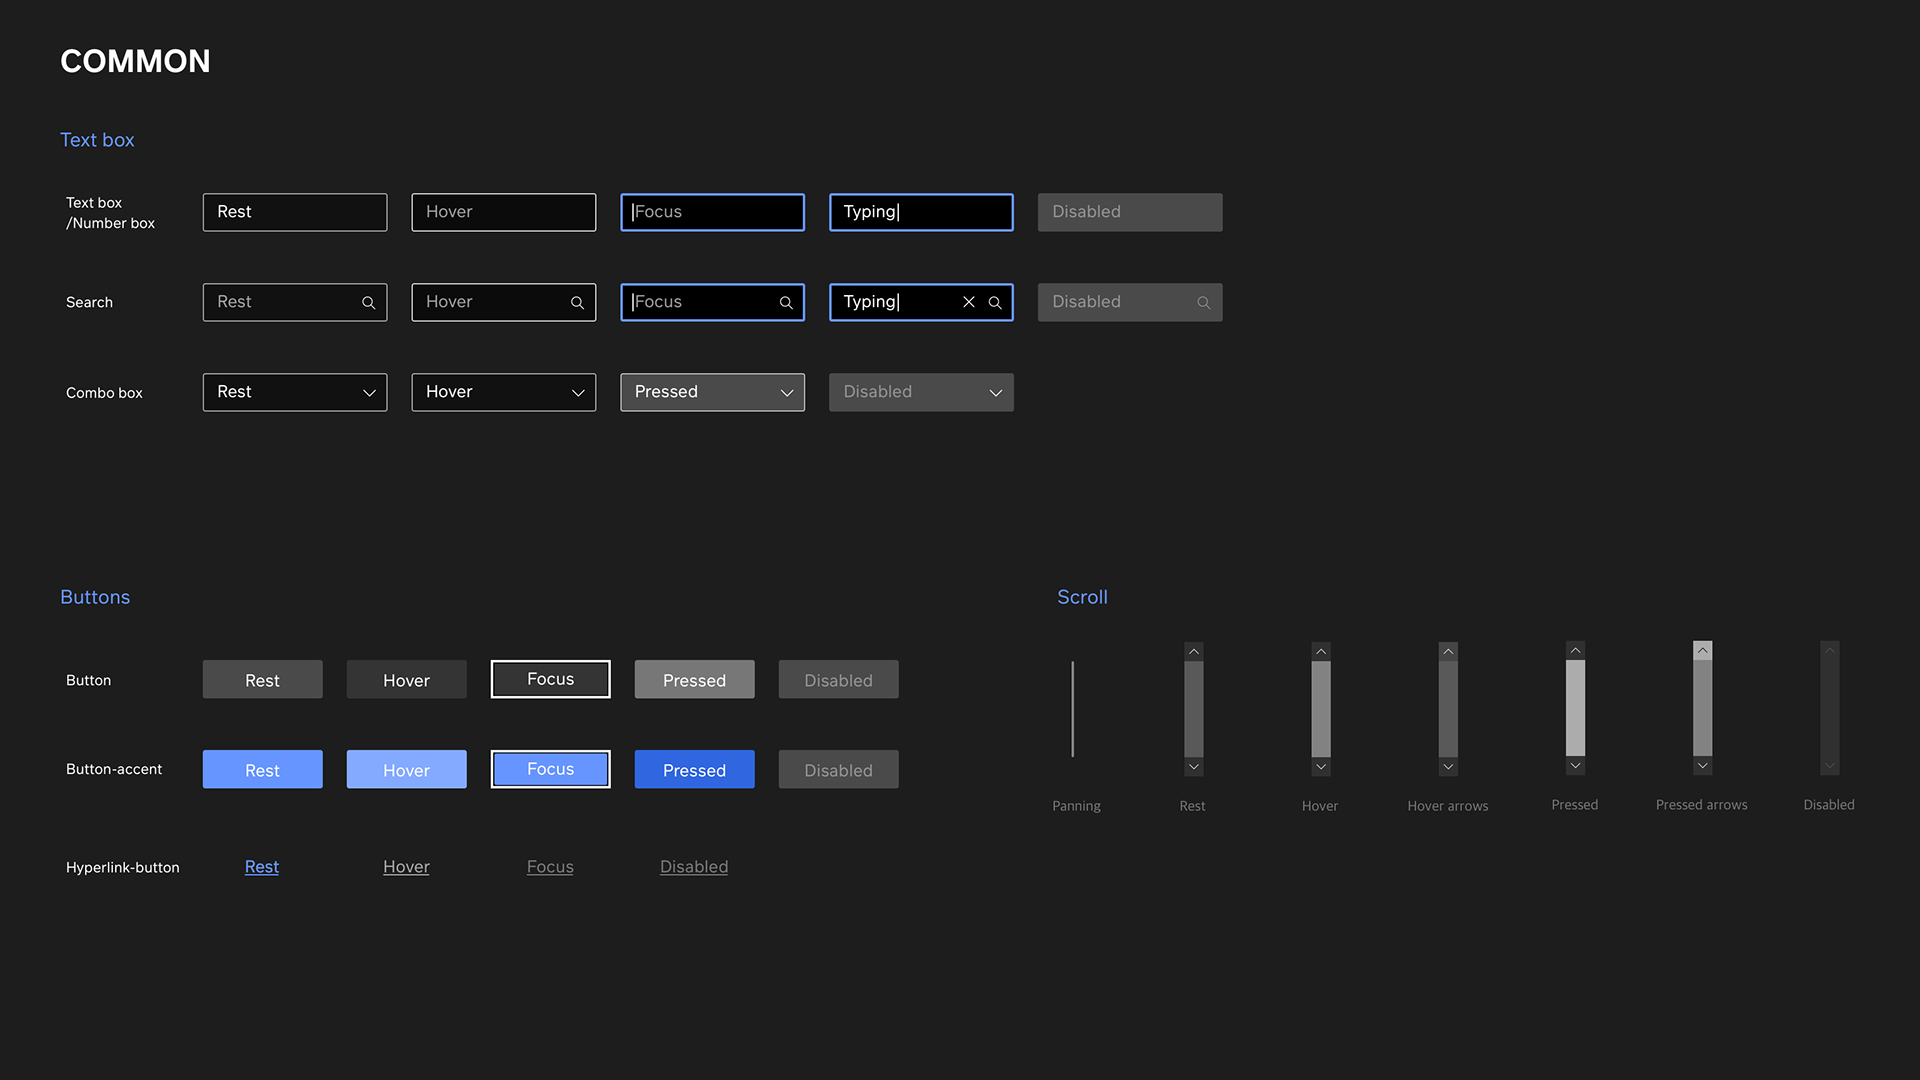
Task: Click the Pressed scrollbar thumb
Action: 1575,708
